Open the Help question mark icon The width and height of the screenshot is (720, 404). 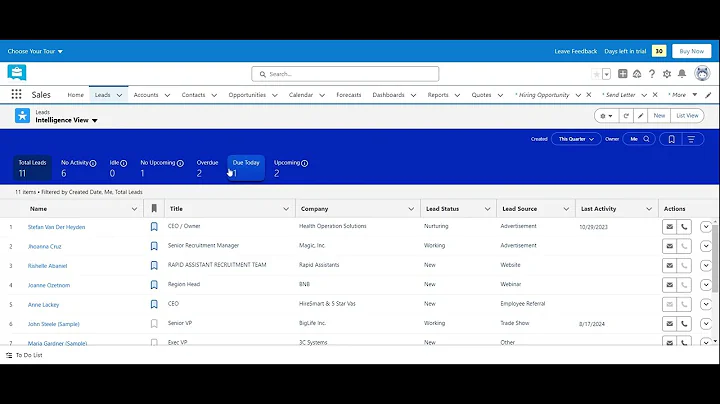tap(652, 73)
